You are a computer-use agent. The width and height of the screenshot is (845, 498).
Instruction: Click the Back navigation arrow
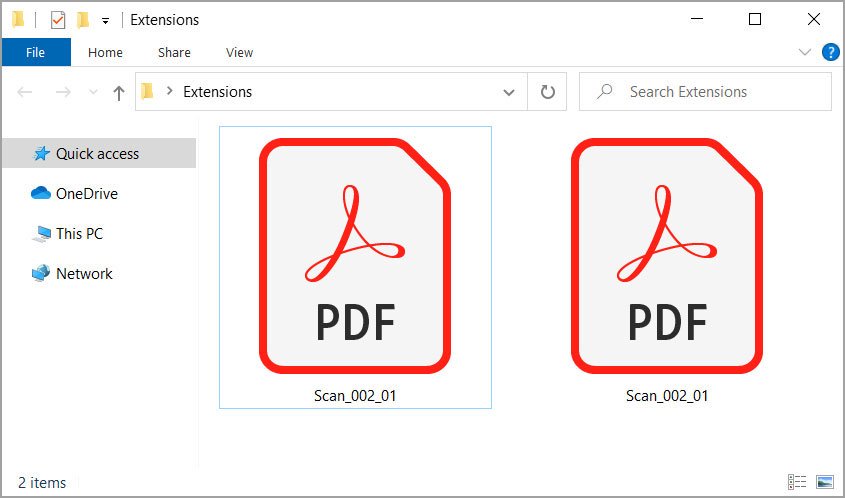(25, 92)
